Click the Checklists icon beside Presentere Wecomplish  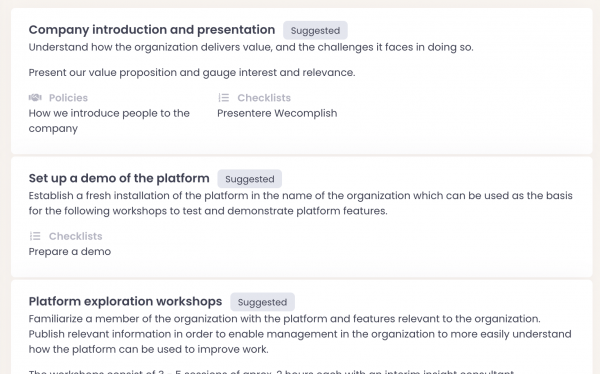[223, 98]
